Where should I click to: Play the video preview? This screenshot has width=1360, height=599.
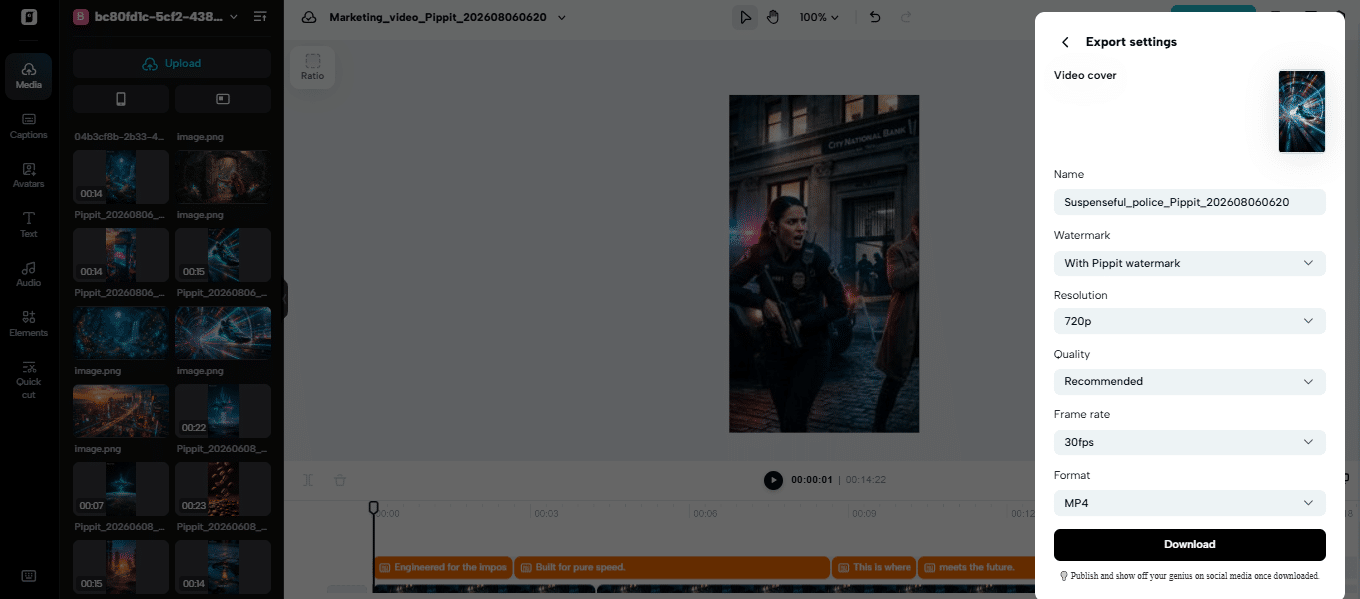(773, 480)
